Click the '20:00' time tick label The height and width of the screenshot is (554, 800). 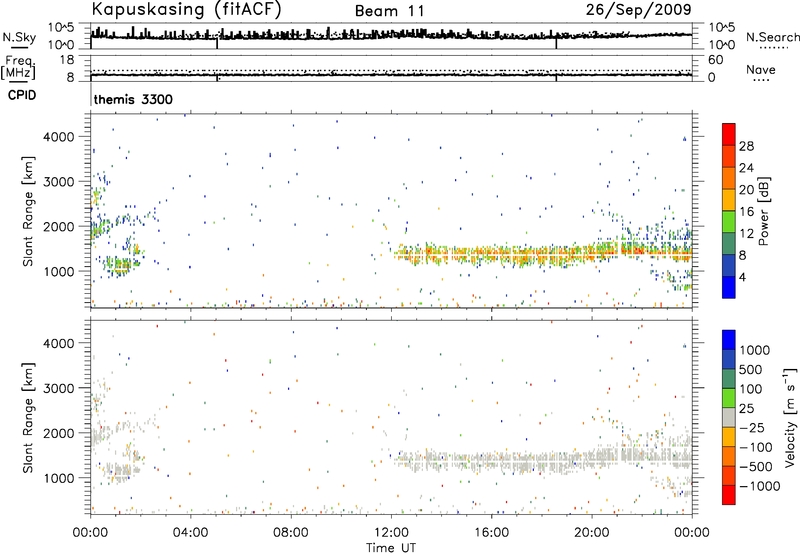pyautogui.click(x=592, y=533)
